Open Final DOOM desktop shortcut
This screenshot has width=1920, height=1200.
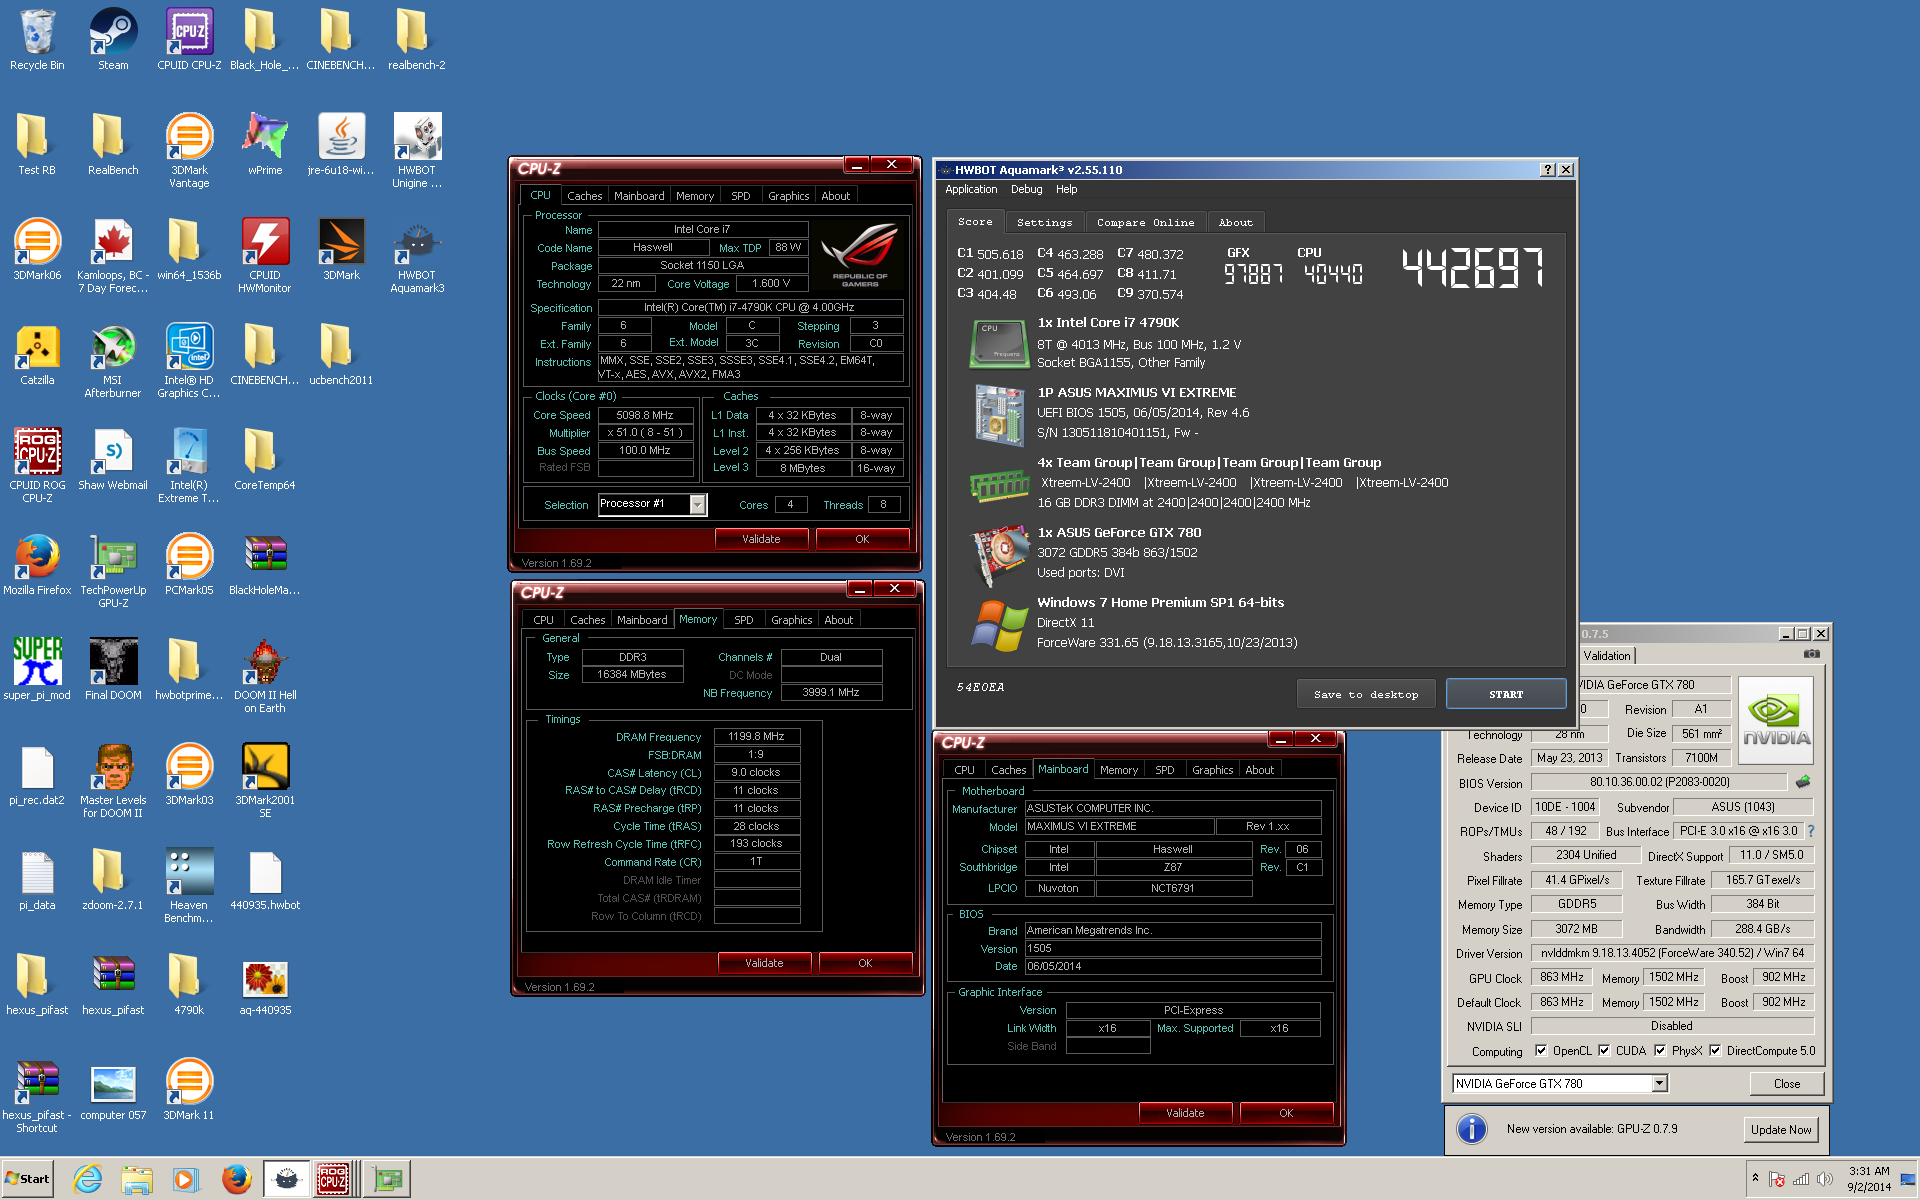113,670
